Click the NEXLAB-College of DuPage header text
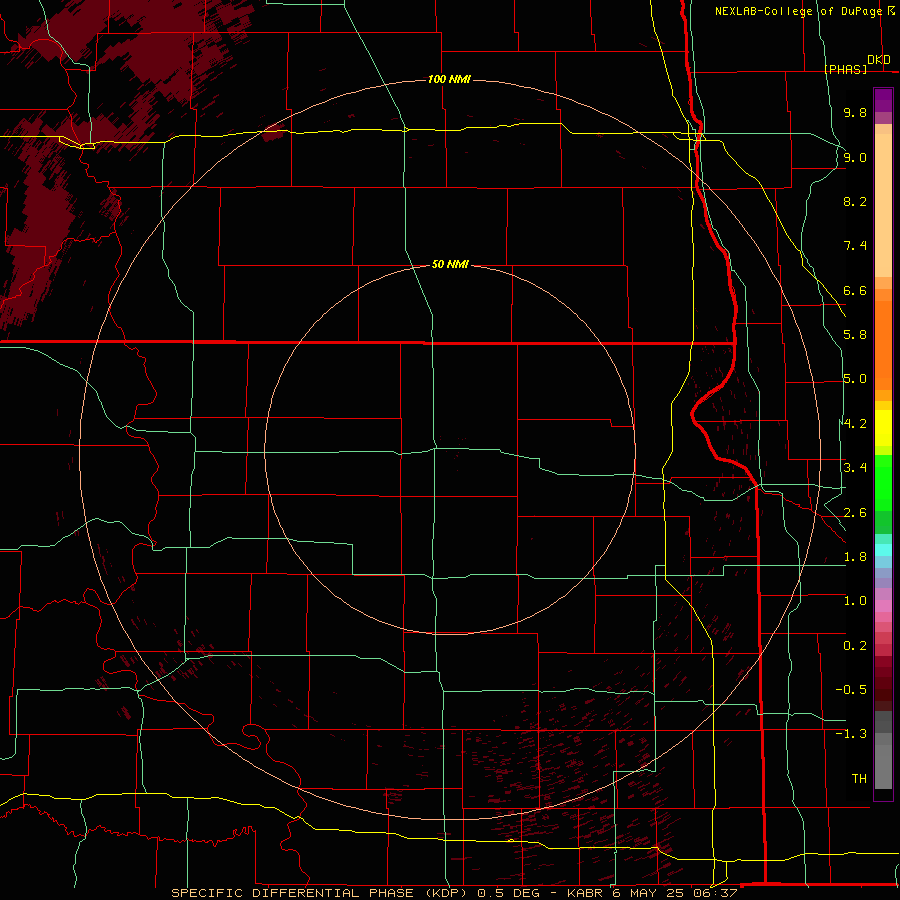This screenshot has height=900, width=900. [x=798, y=11]
